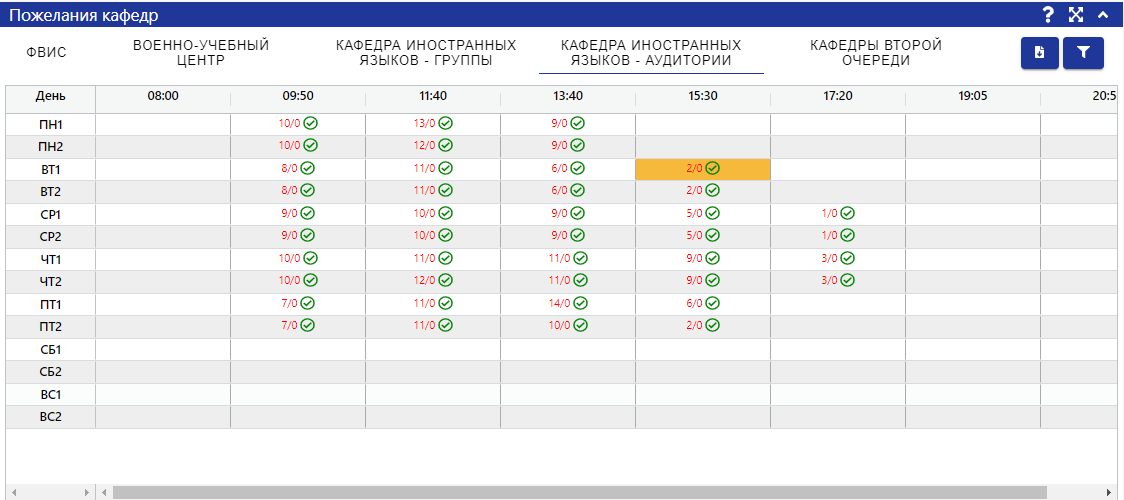Click green check icon in ПТ1 13:40 cell
Image resolution: width=1124 pixels, height=500 pixels.
coord(580,303)
